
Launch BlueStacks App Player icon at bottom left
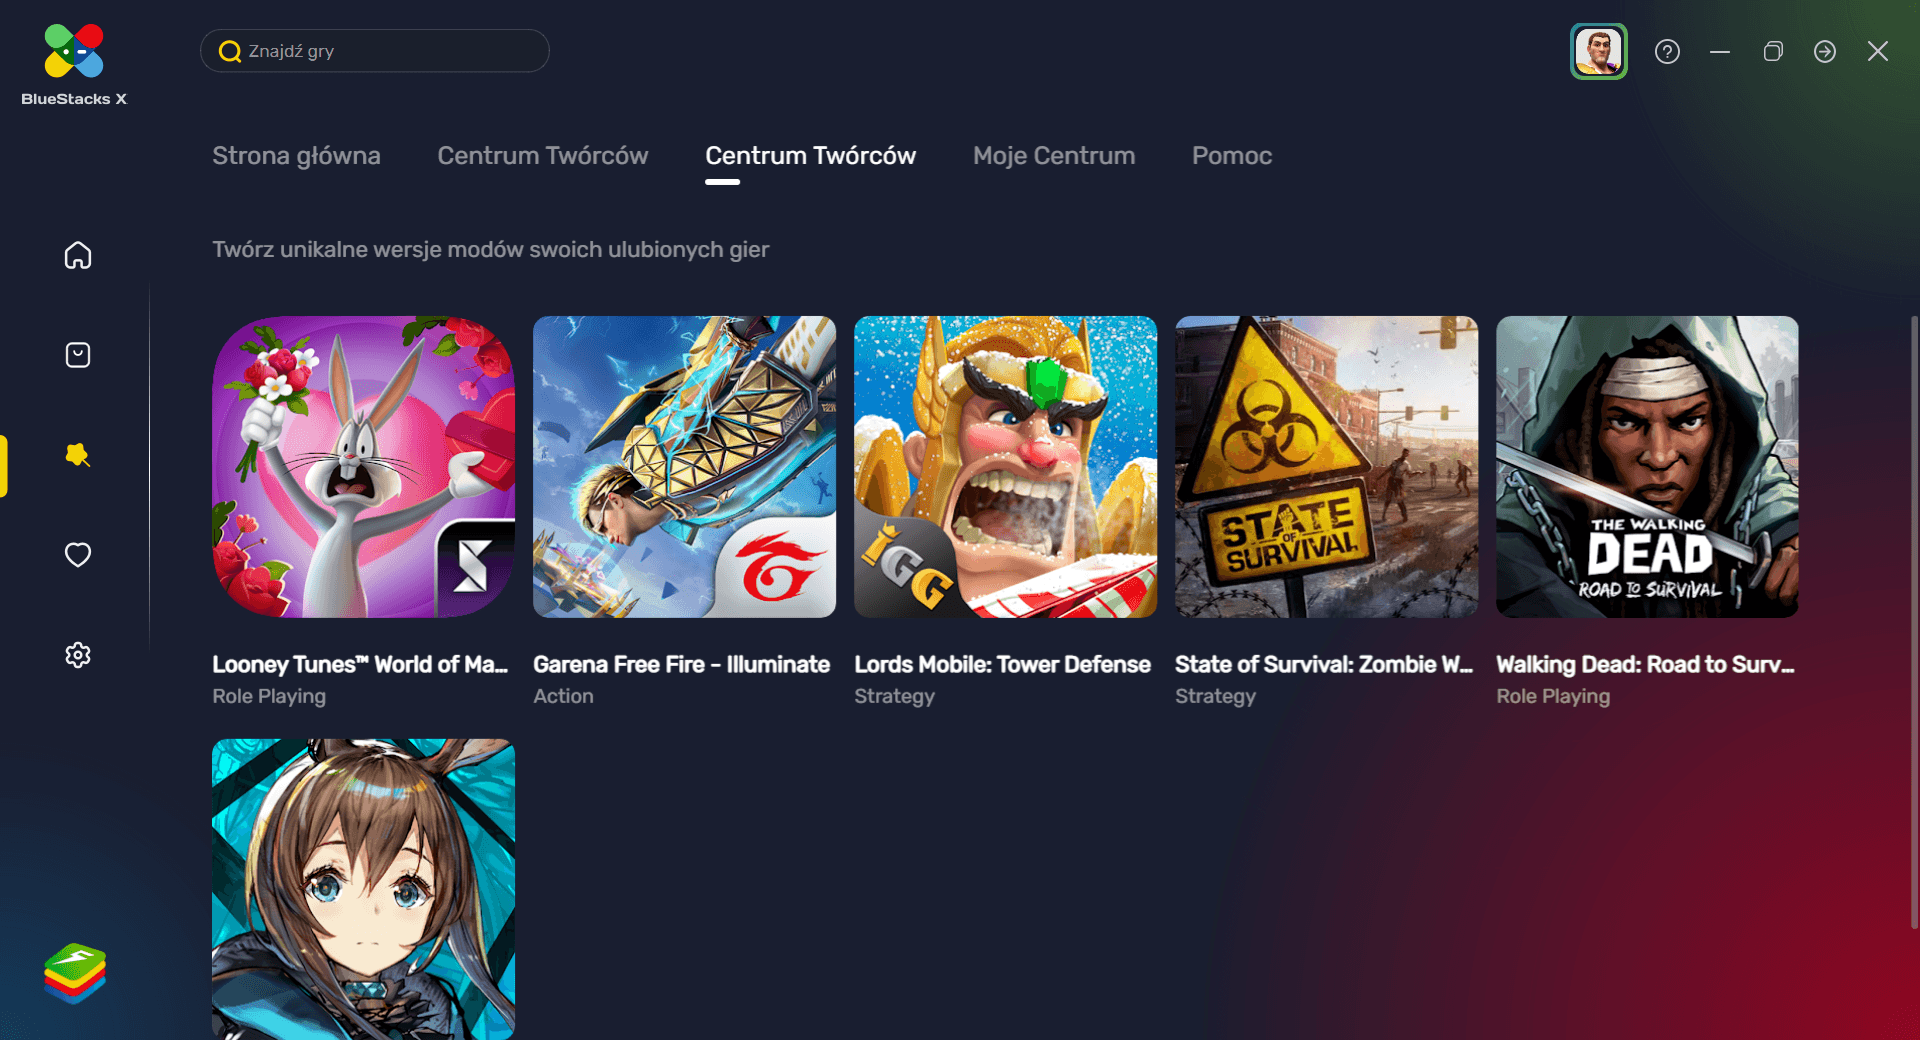(75, 973)
